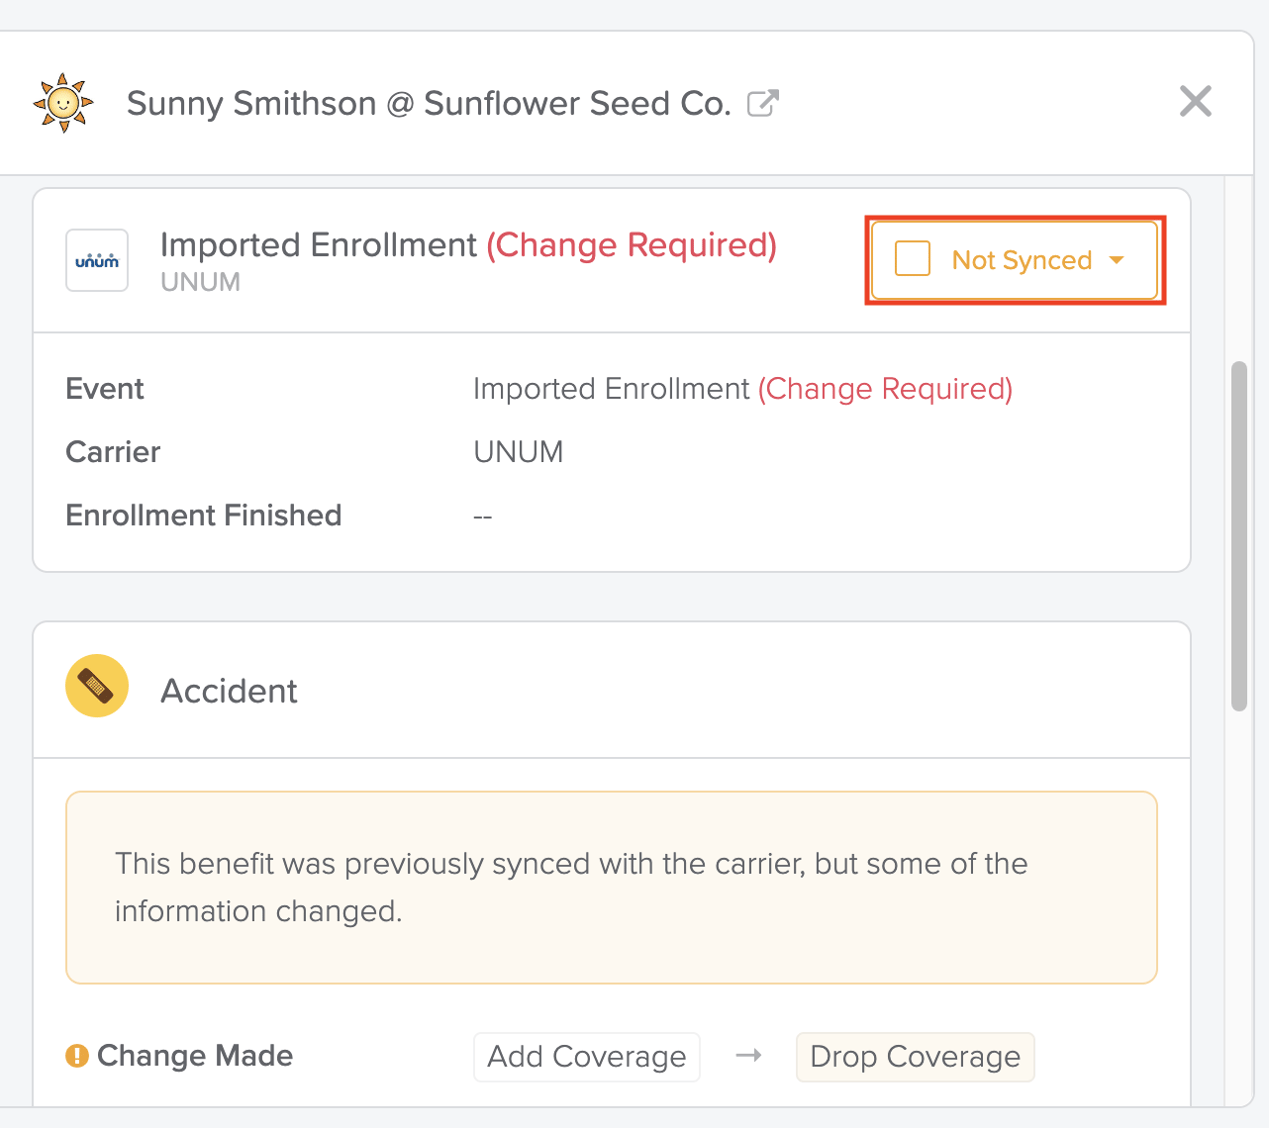This screenshot has width=1269, height=1128.
Task: Click the close X icon in the header
Action: click(x=1196, y=101)
